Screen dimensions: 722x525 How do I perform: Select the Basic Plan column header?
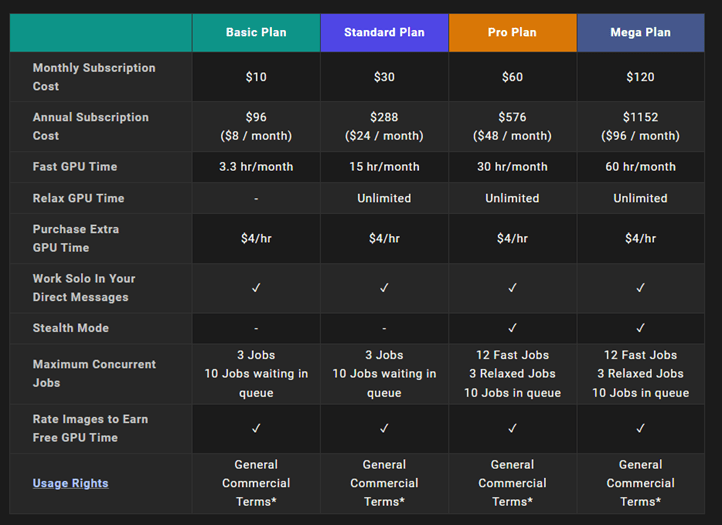click(x=256, y=32)
